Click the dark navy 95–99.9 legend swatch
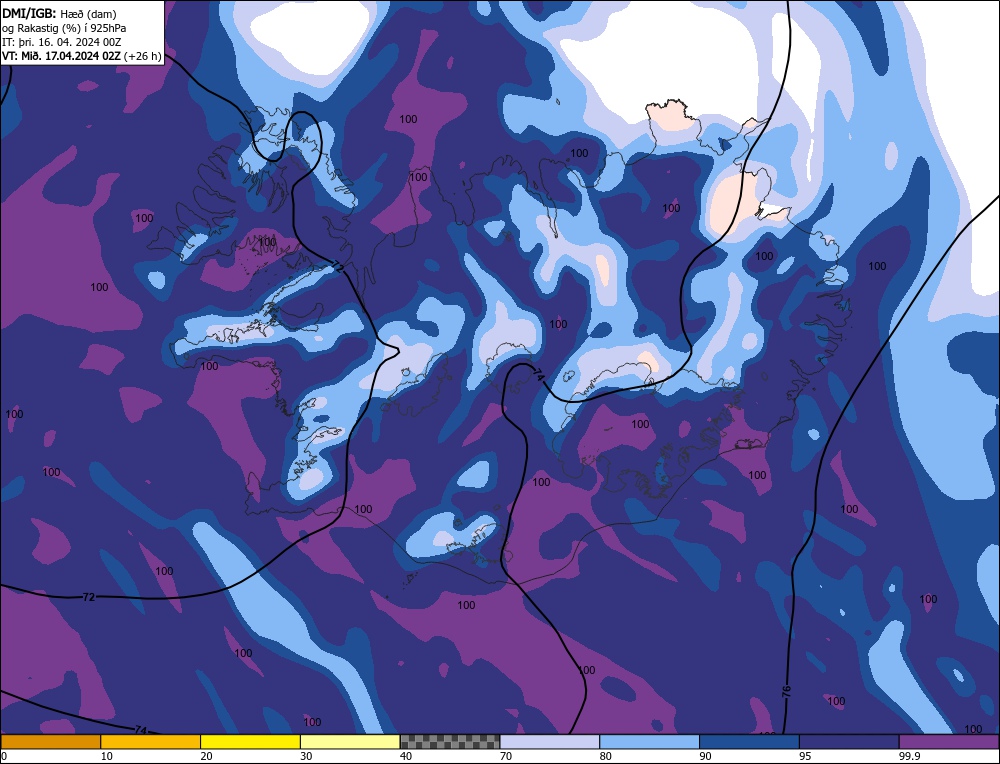 coord(849,742)
